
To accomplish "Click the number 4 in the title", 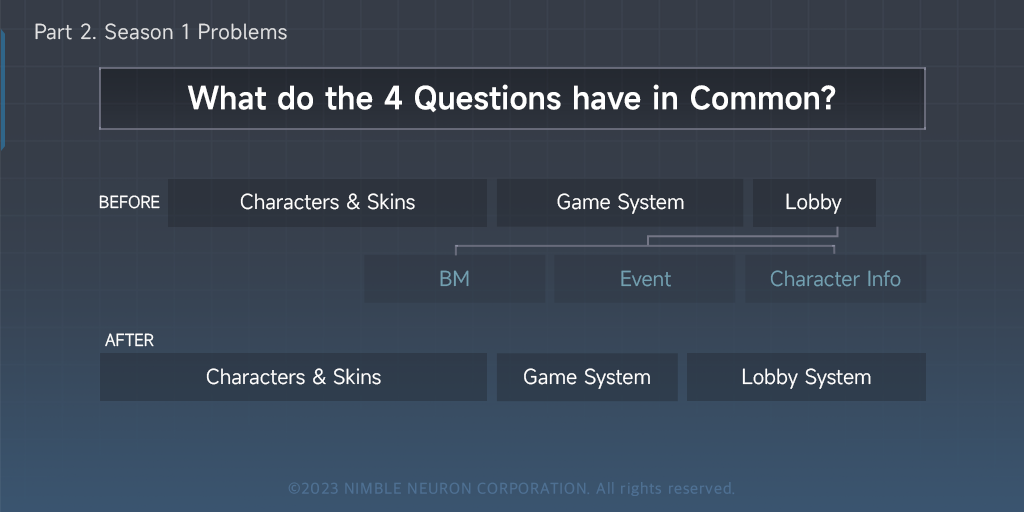I will click(393, 98).
